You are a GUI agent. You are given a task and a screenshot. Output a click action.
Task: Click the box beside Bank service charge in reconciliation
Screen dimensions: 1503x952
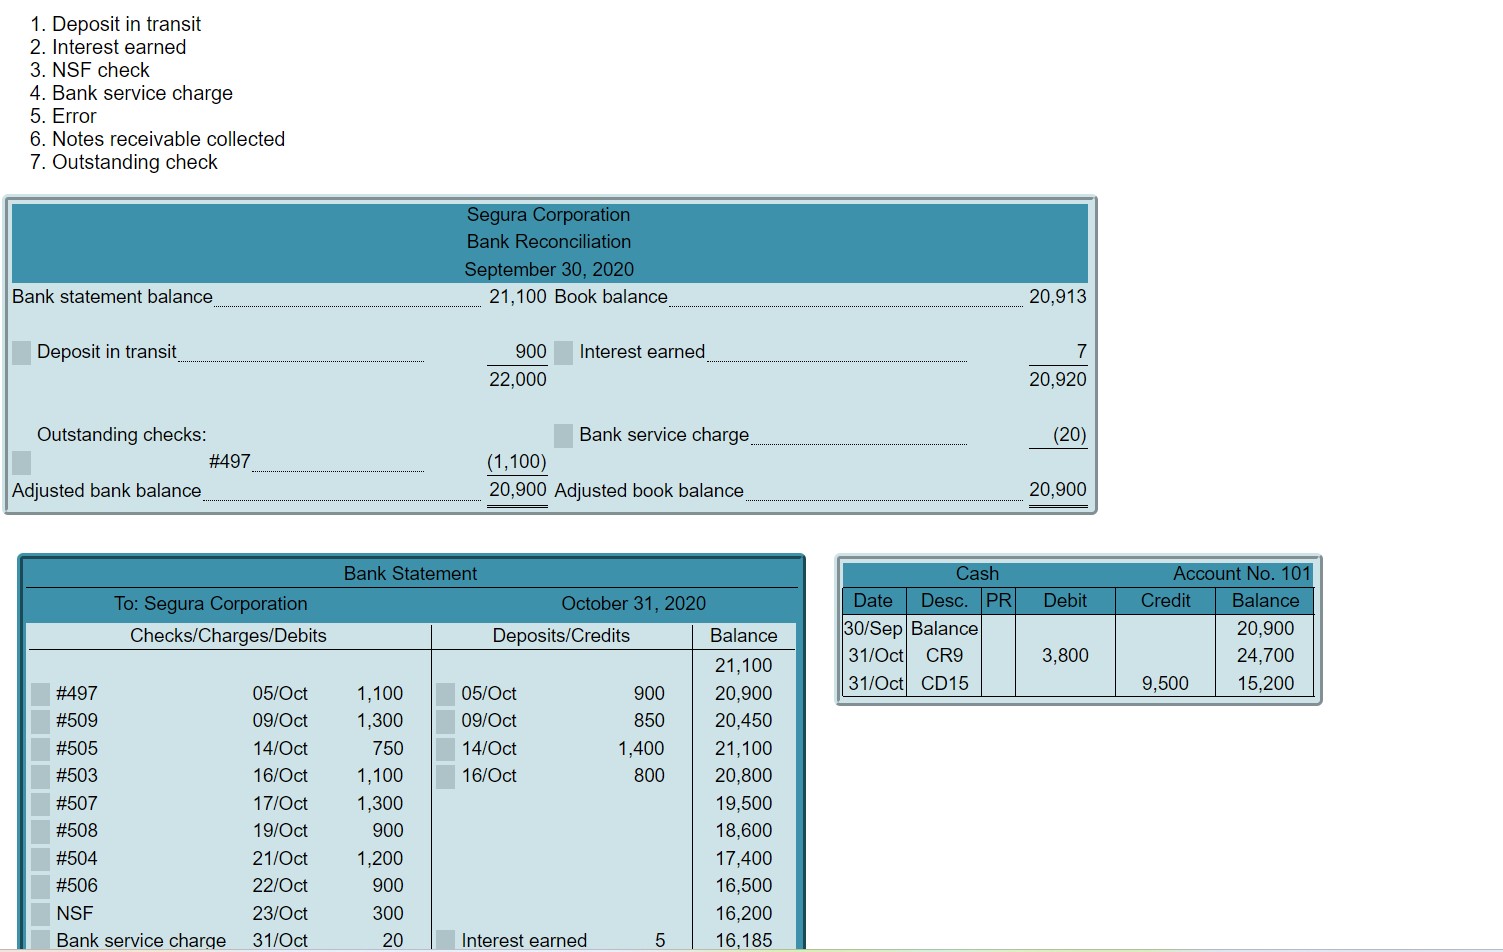click(x=563, y=435)
